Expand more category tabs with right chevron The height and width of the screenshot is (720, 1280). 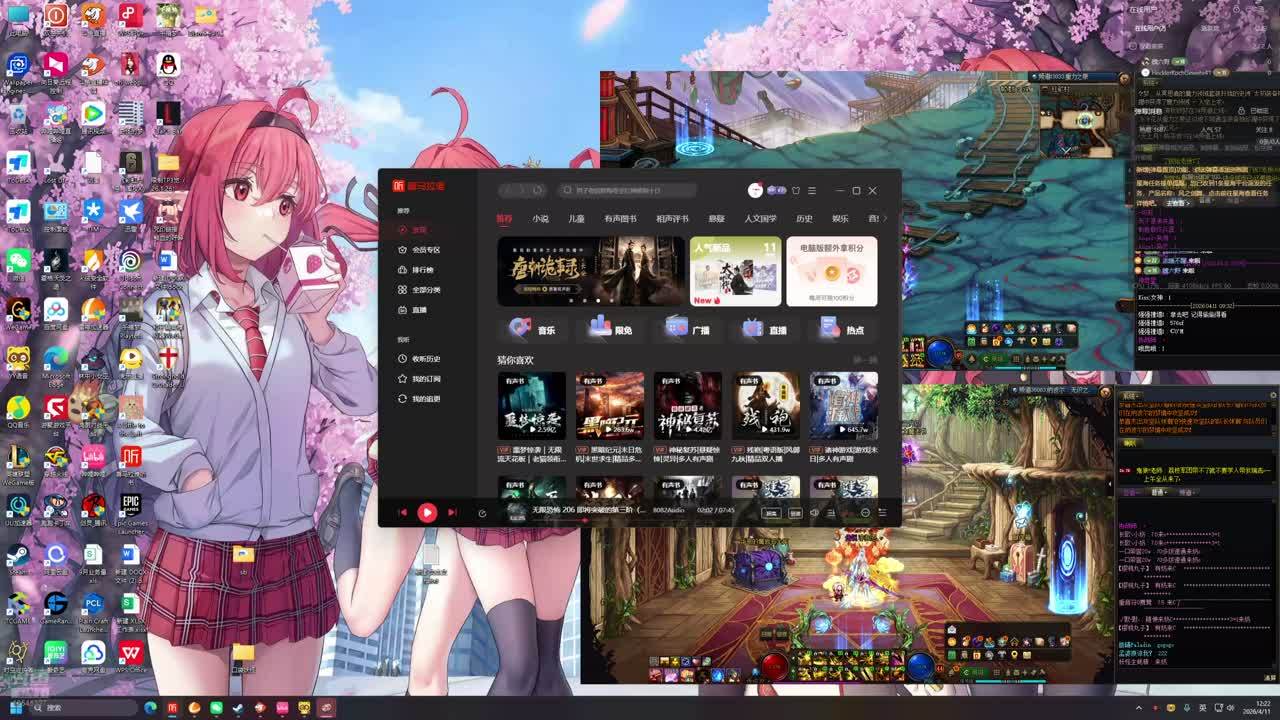tap(884, 218)
